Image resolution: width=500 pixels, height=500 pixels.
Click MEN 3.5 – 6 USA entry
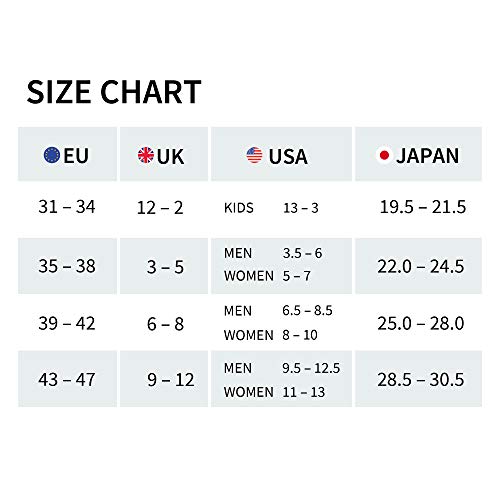pyautogui.click(x=273, y=253)
